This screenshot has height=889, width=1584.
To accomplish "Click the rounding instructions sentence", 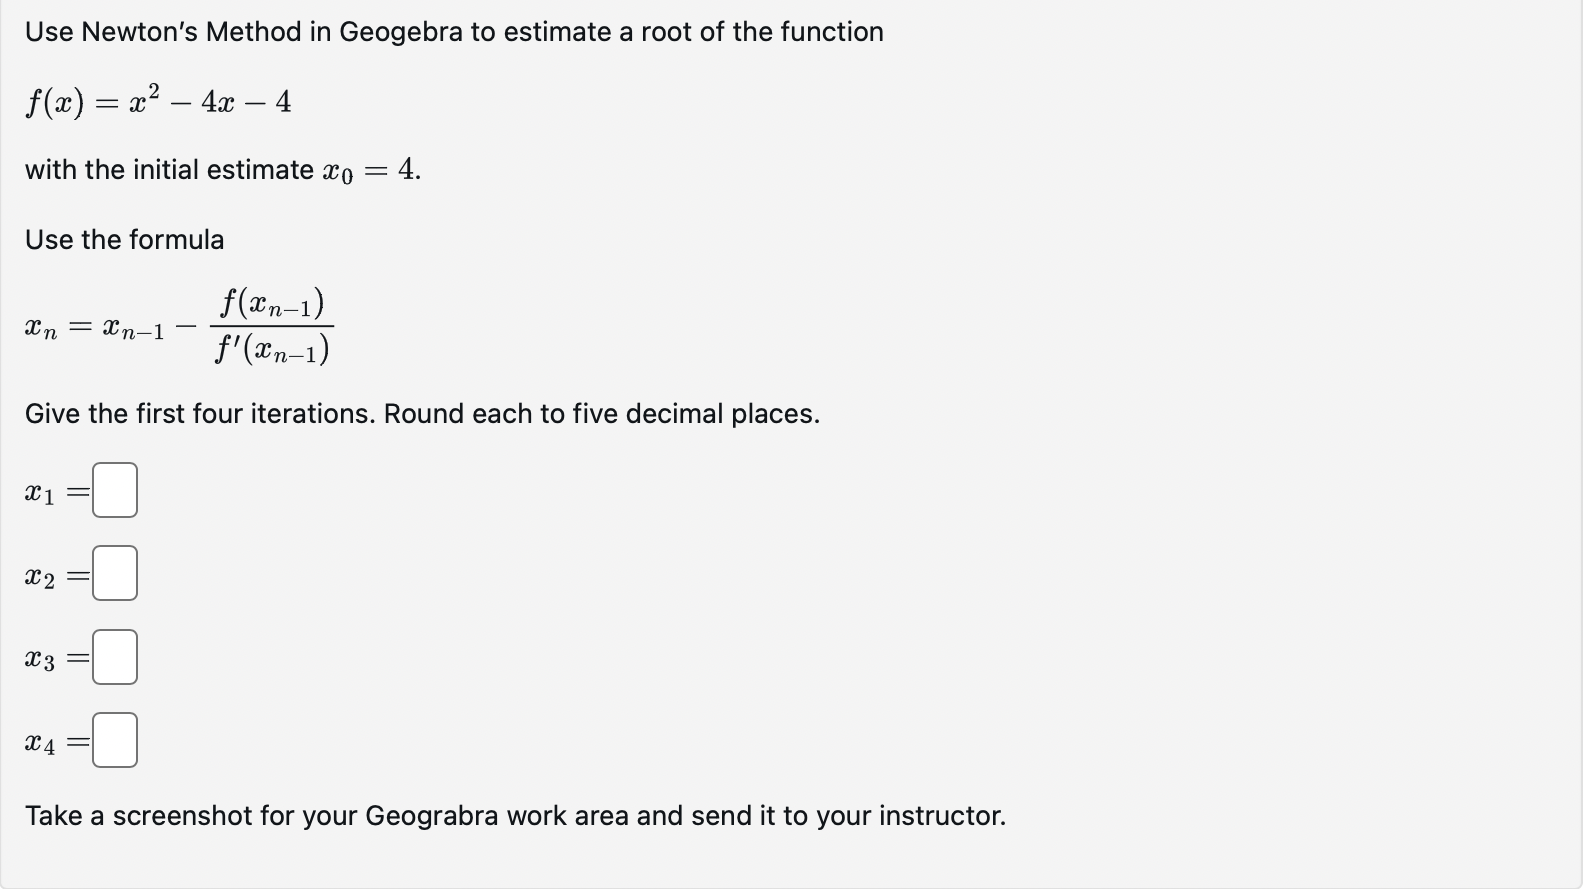I will (421, 413).
